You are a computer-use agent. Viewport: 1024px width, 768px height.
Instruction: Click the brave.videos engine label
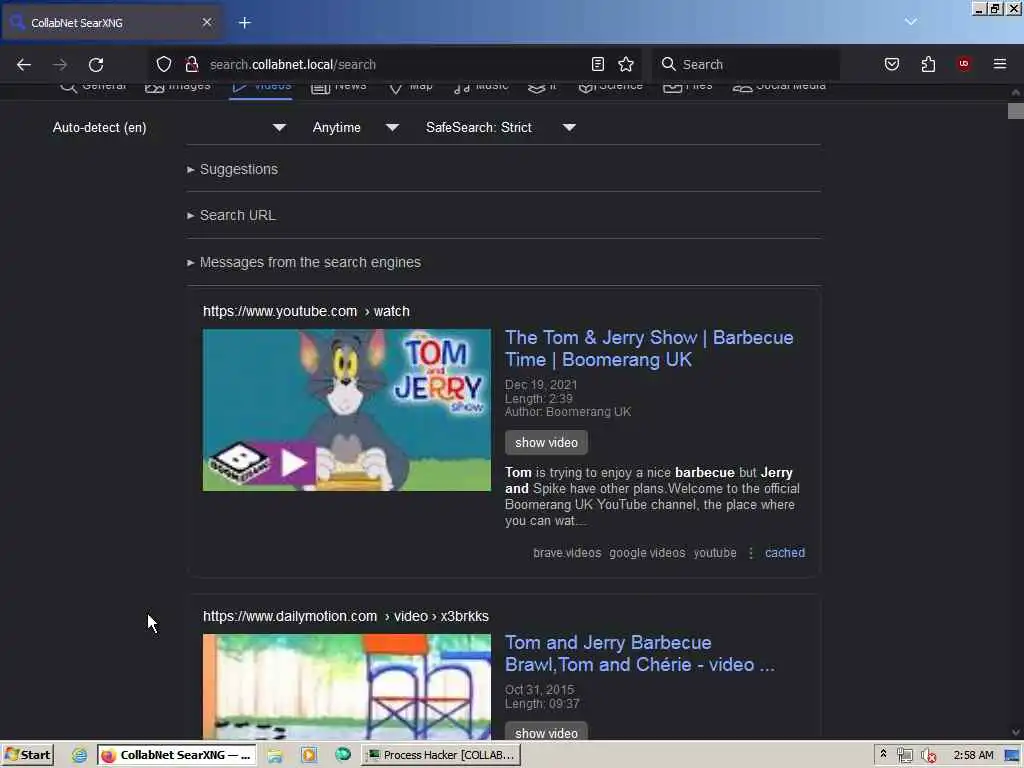pyautogui.click(x=567, y=552)
